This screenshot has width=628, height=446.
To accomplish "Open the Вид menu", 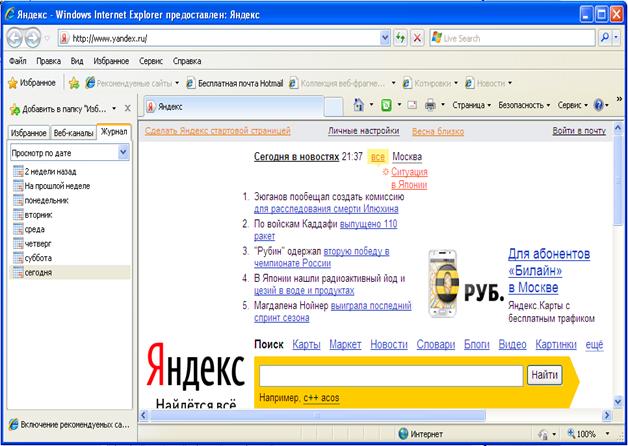I will (76, 61).
